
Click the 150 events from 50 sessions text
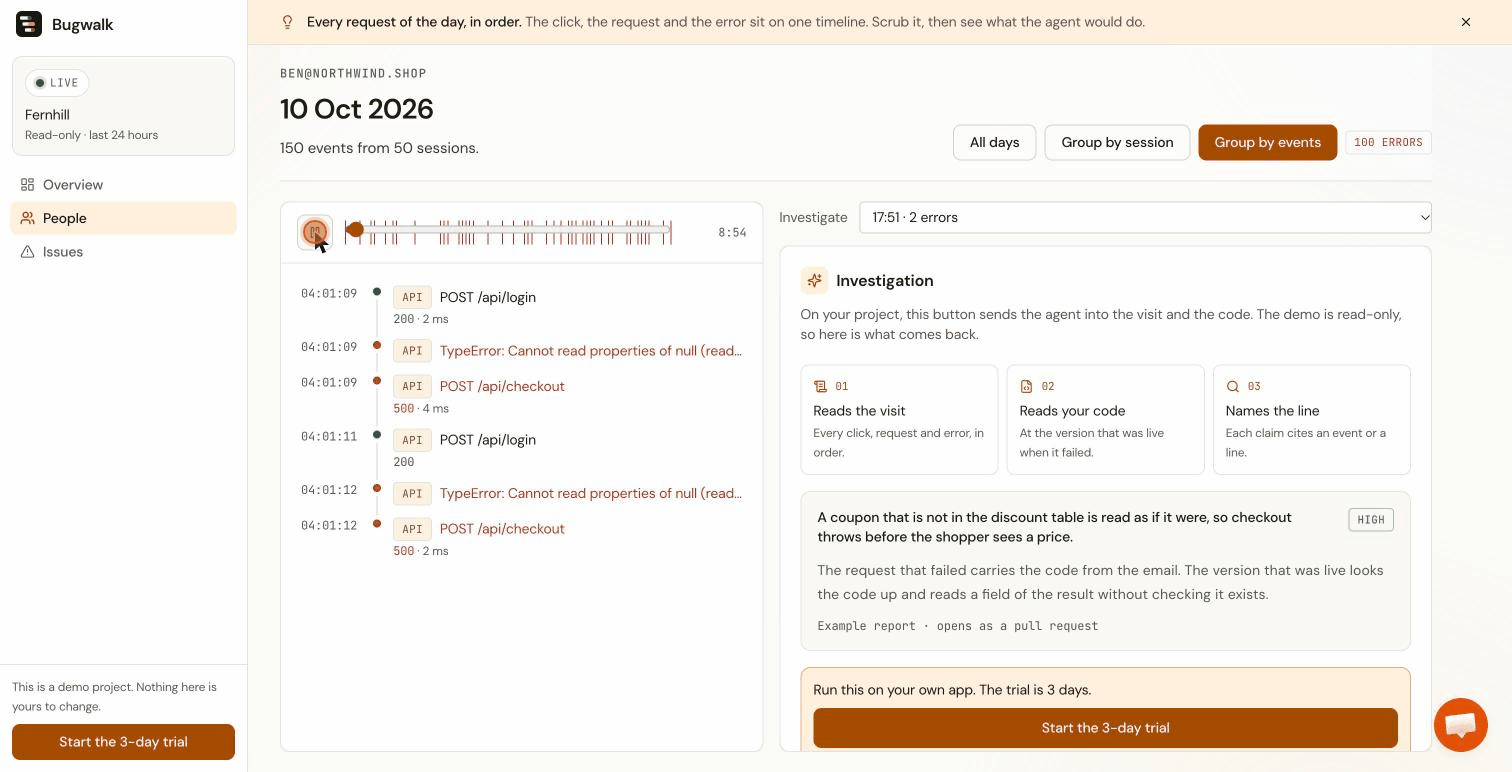[x=379, y=148]
